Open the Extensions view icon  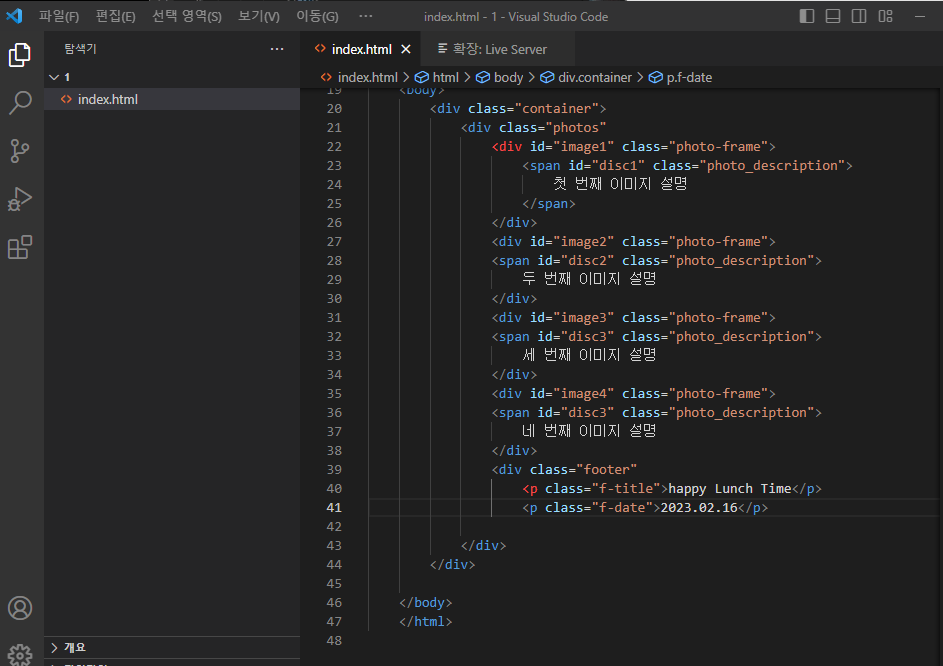[x=20, y=247]
